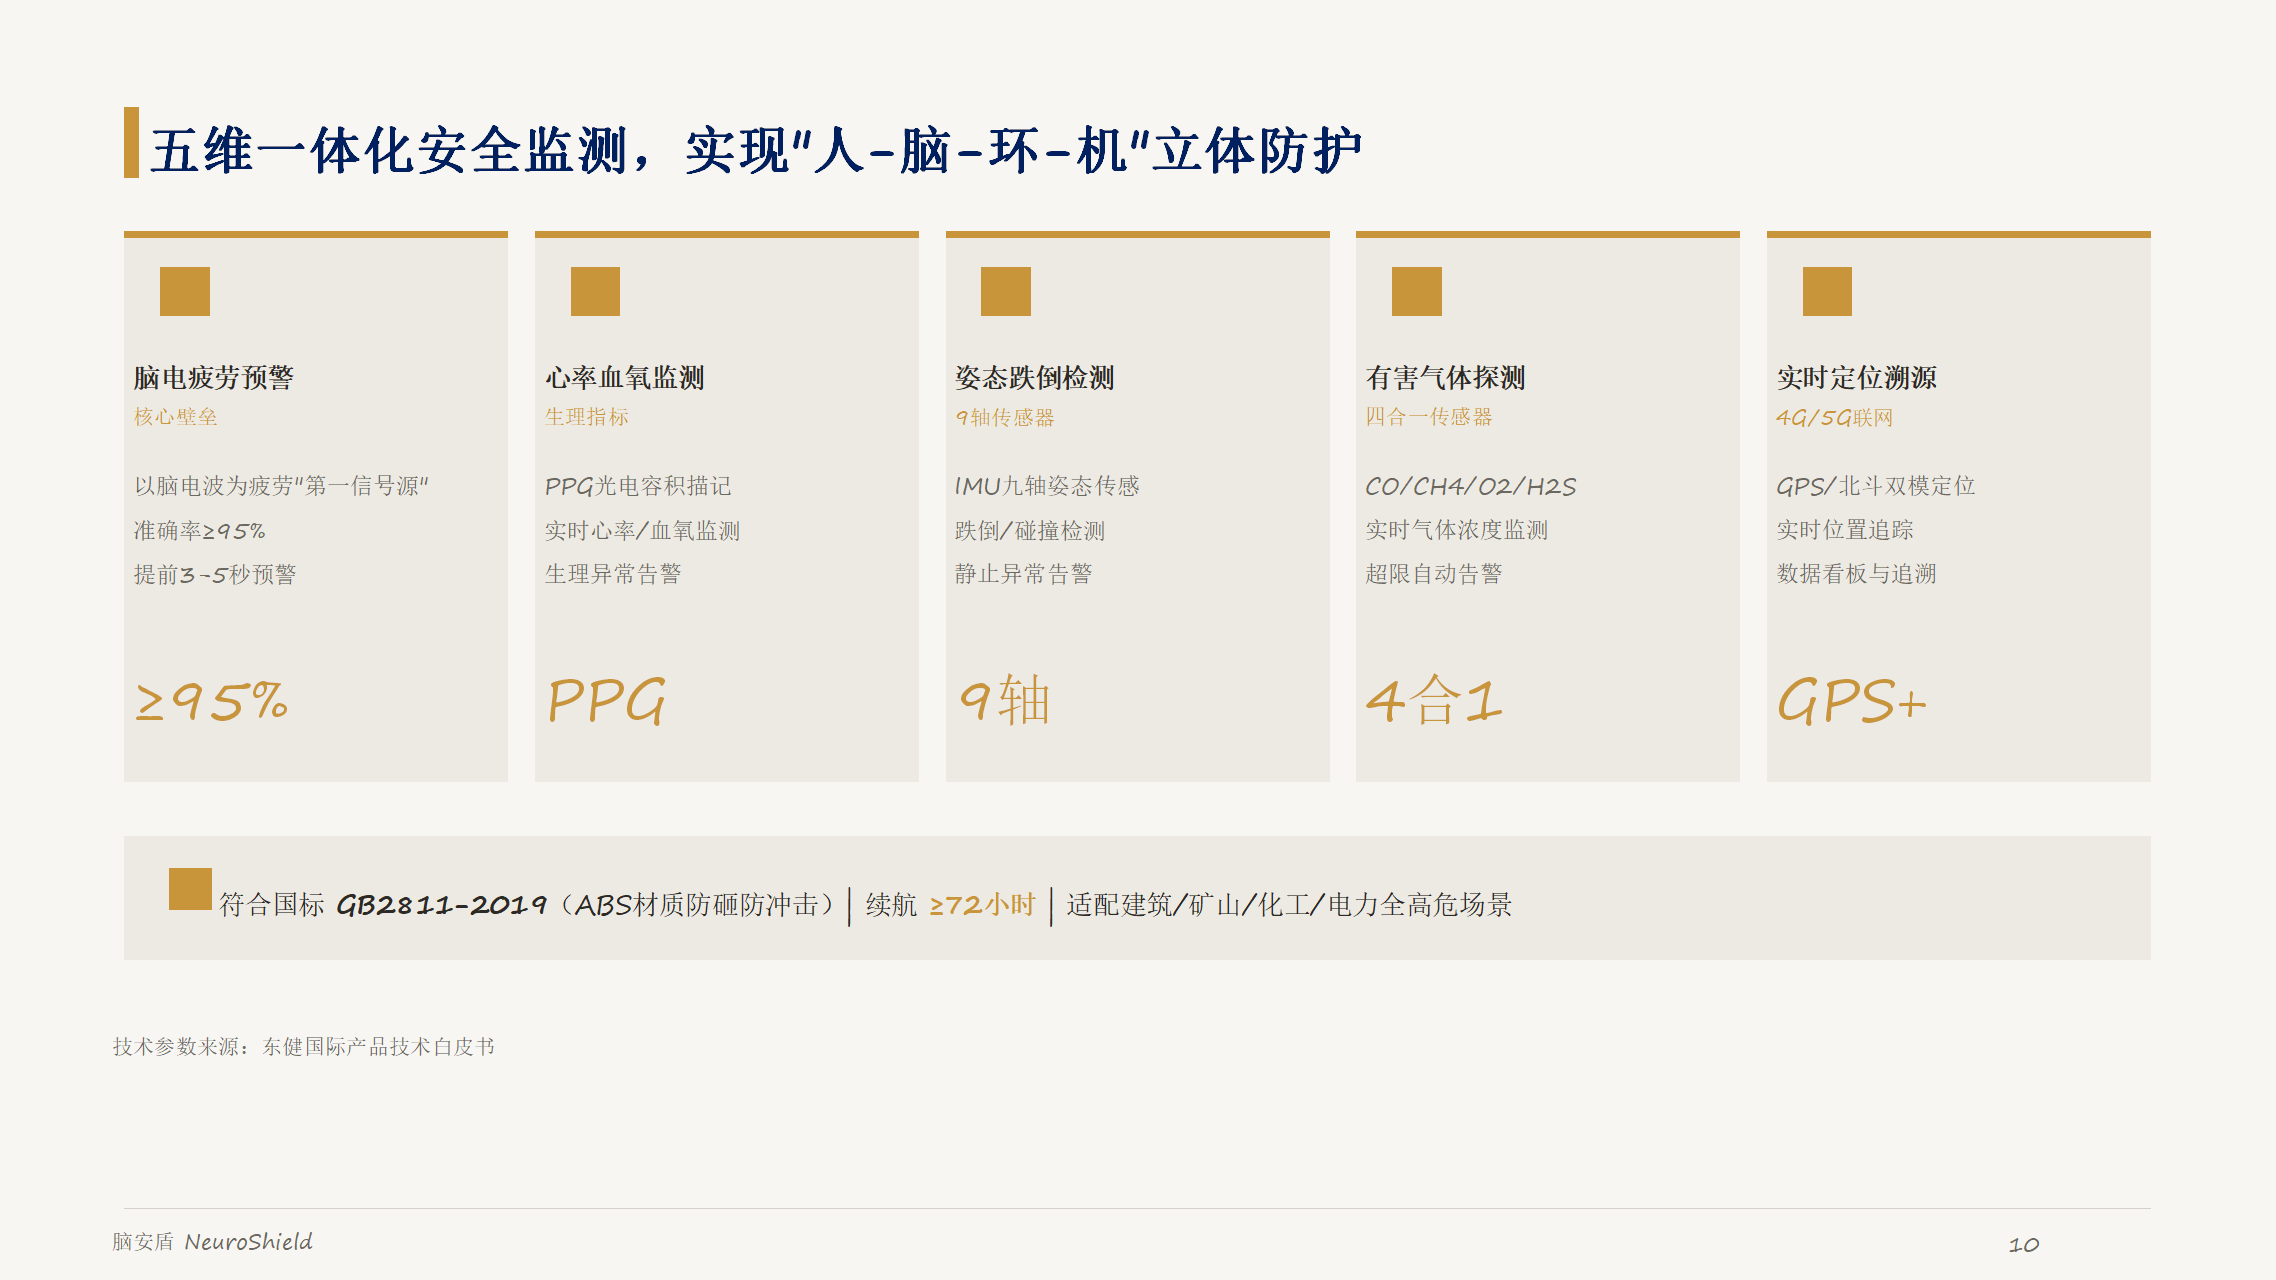Click the text (ABS材质防砸防冲击)
The height and width of the screenshot is (1280, 2276).
click(697, 905)
